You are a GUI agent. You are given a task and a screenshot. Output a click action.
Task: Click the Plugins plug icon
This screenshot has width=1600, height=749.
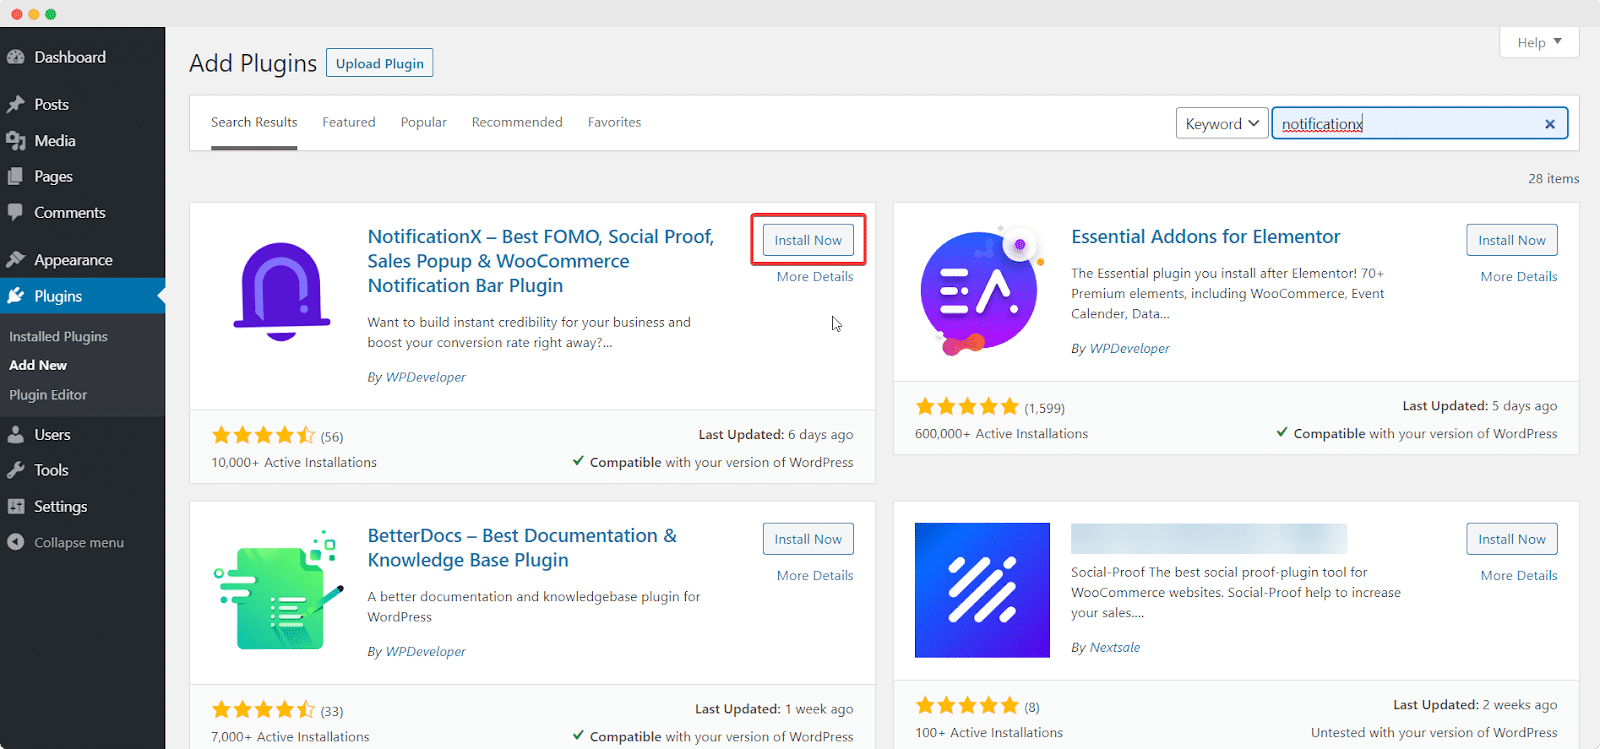point(16,296)
